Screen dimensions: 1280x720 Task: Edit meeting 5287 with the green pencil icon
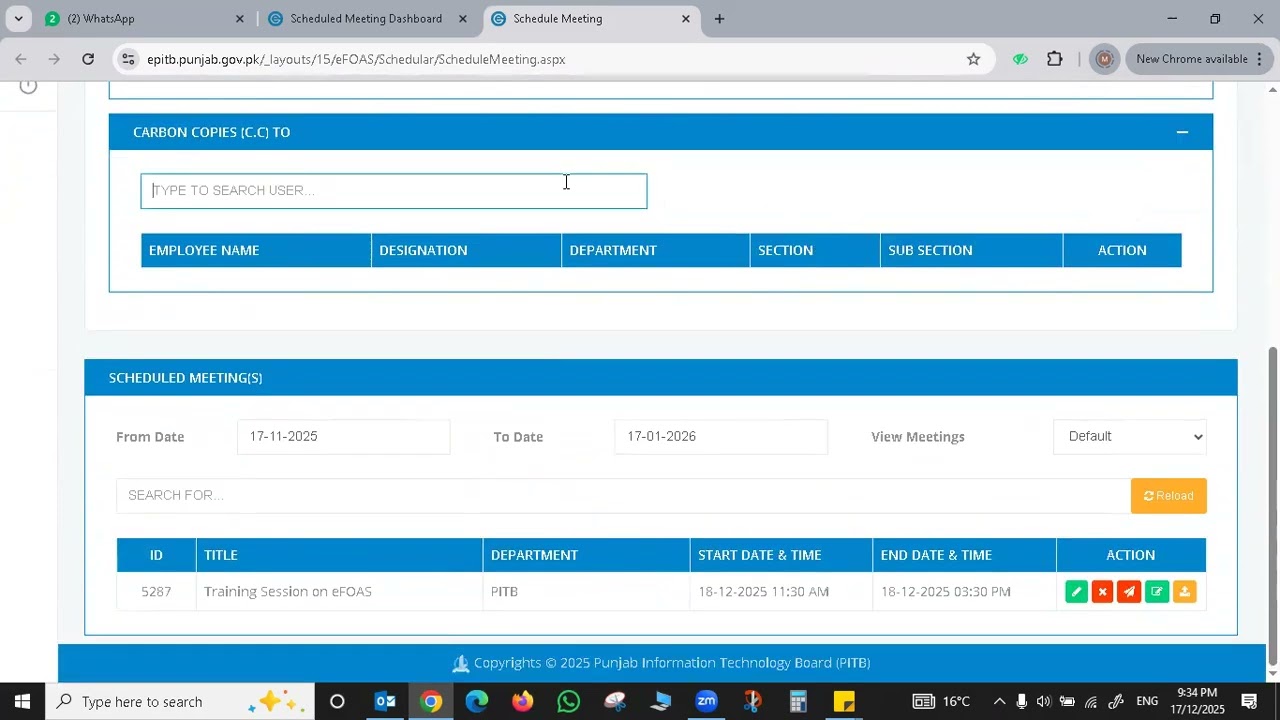(x=1076, y=592)
